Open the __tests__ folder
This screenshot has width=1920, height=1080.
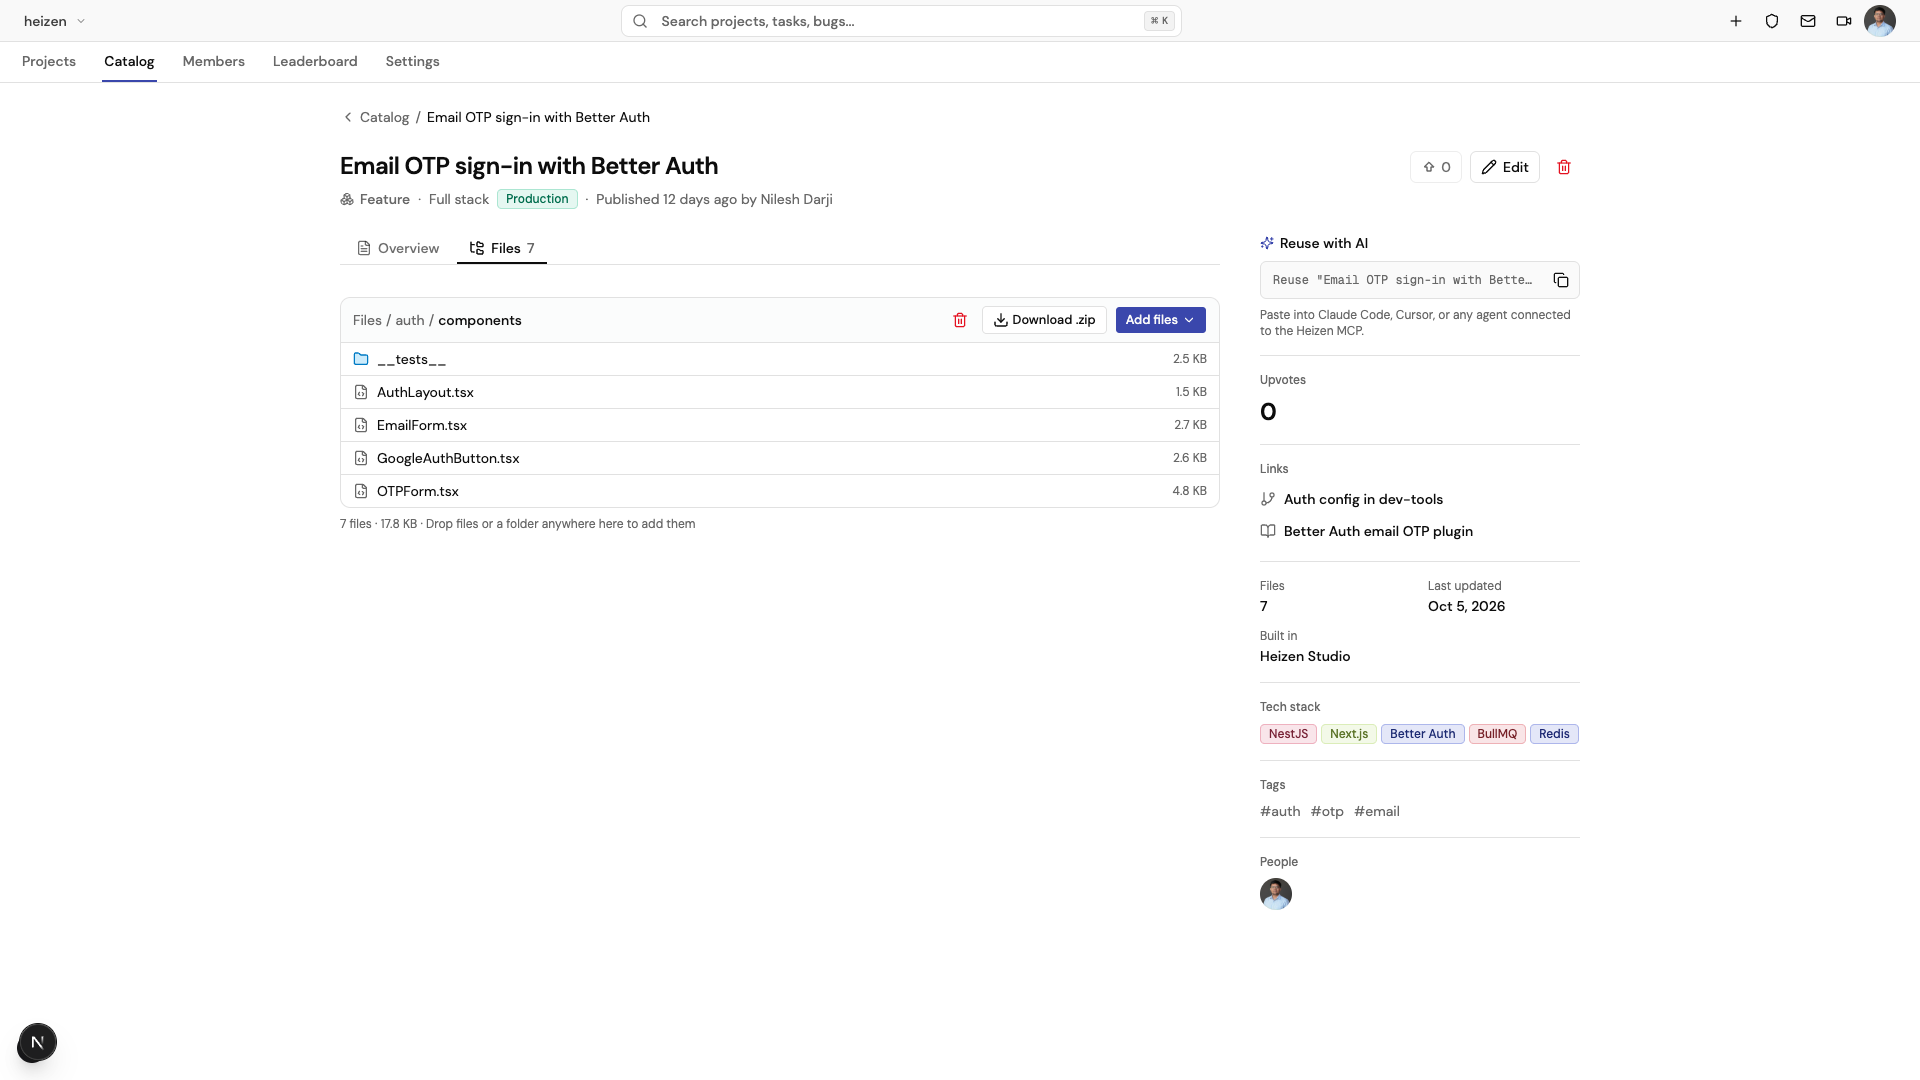coord(779,359)
